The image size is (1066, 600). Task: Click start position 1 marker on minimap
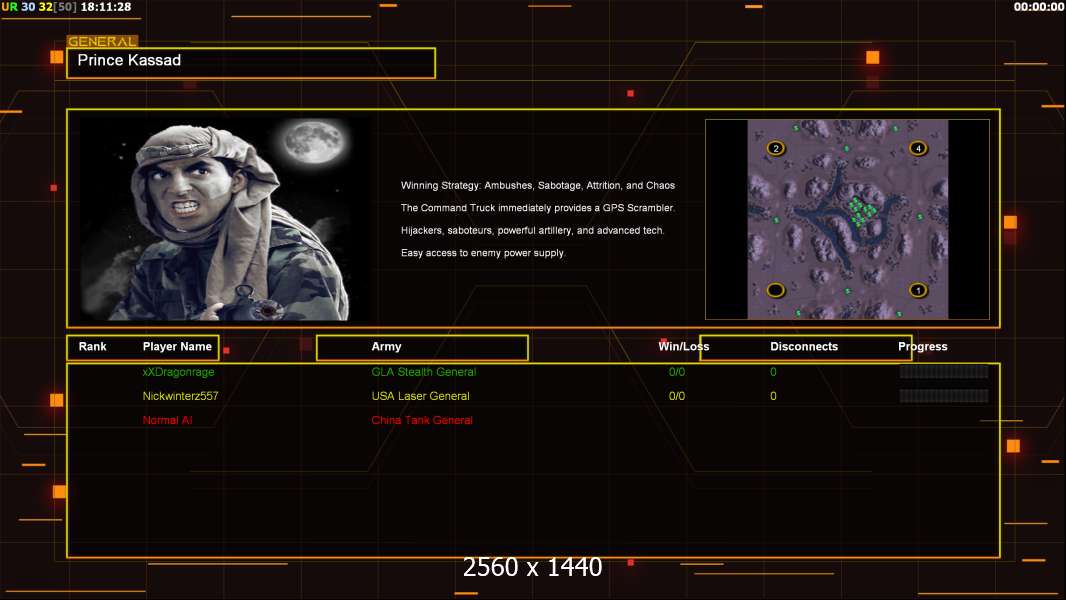[918, 290]
